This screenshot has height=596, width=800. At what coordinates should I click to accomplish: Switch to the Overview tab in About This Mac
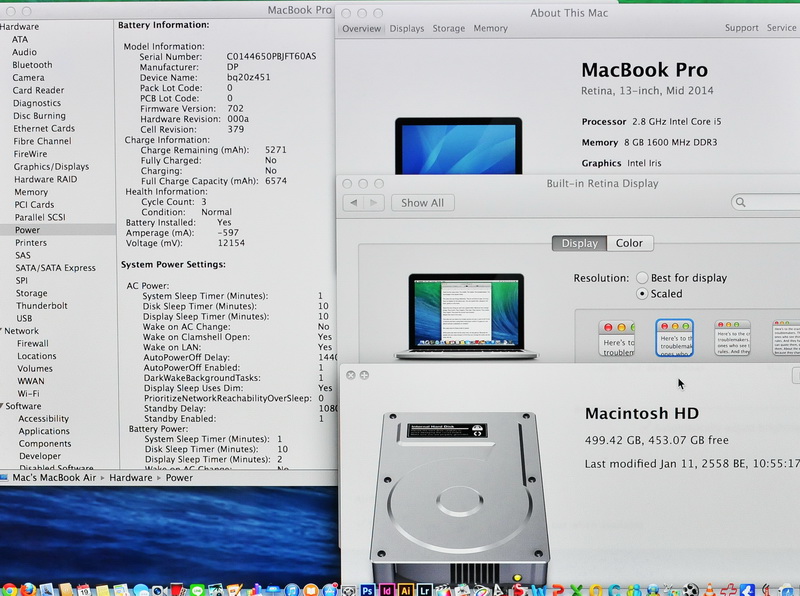361,29
